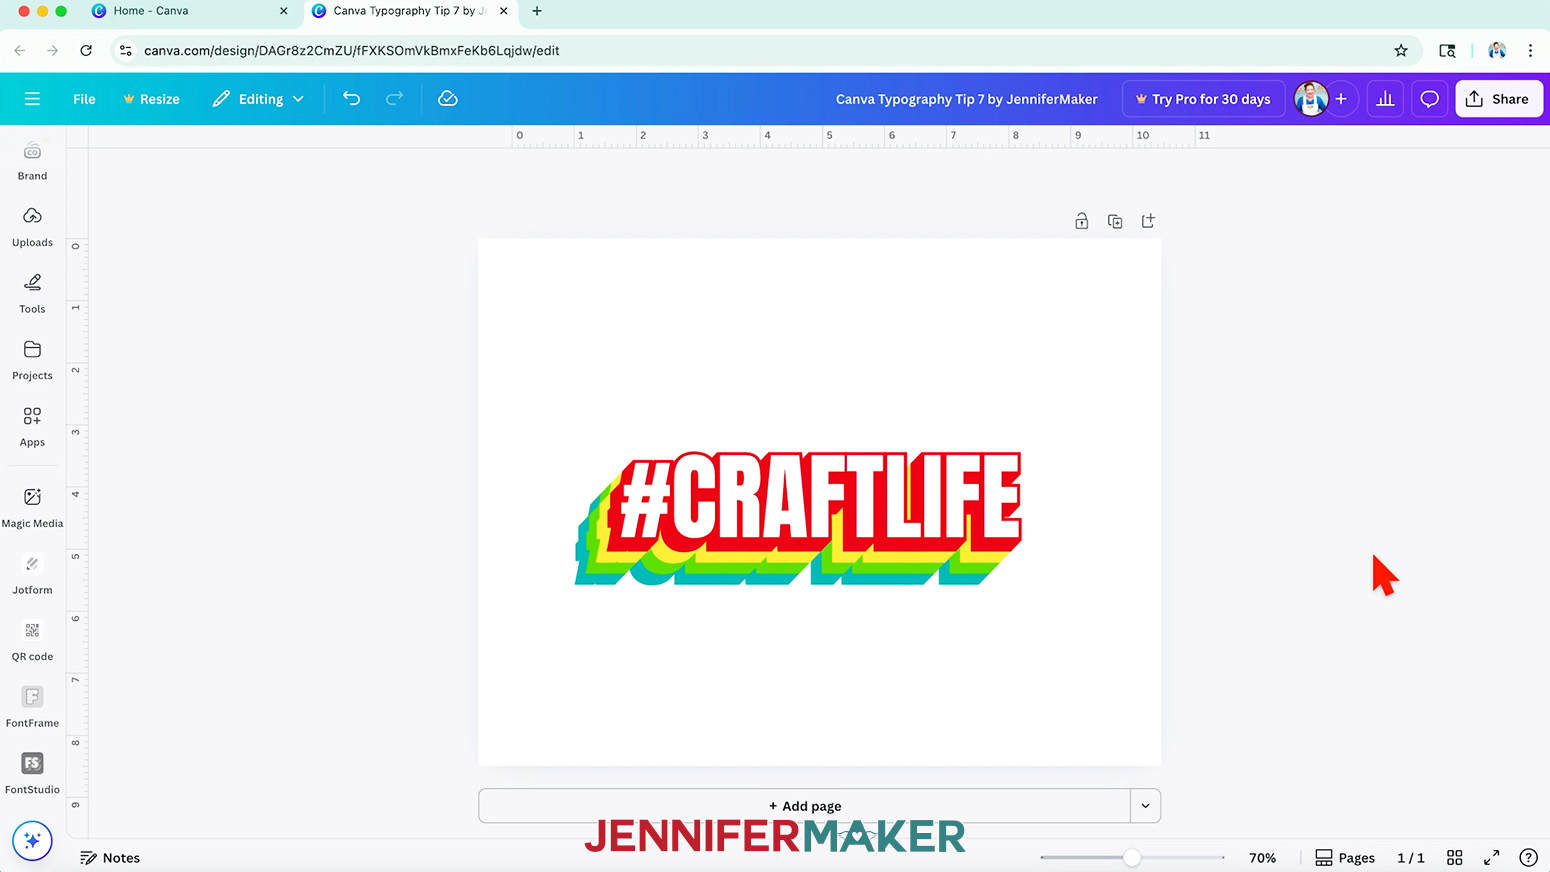1550x872 pixels.
Task: Bookmark this page with the star
Action: (x=1401, y=50)
